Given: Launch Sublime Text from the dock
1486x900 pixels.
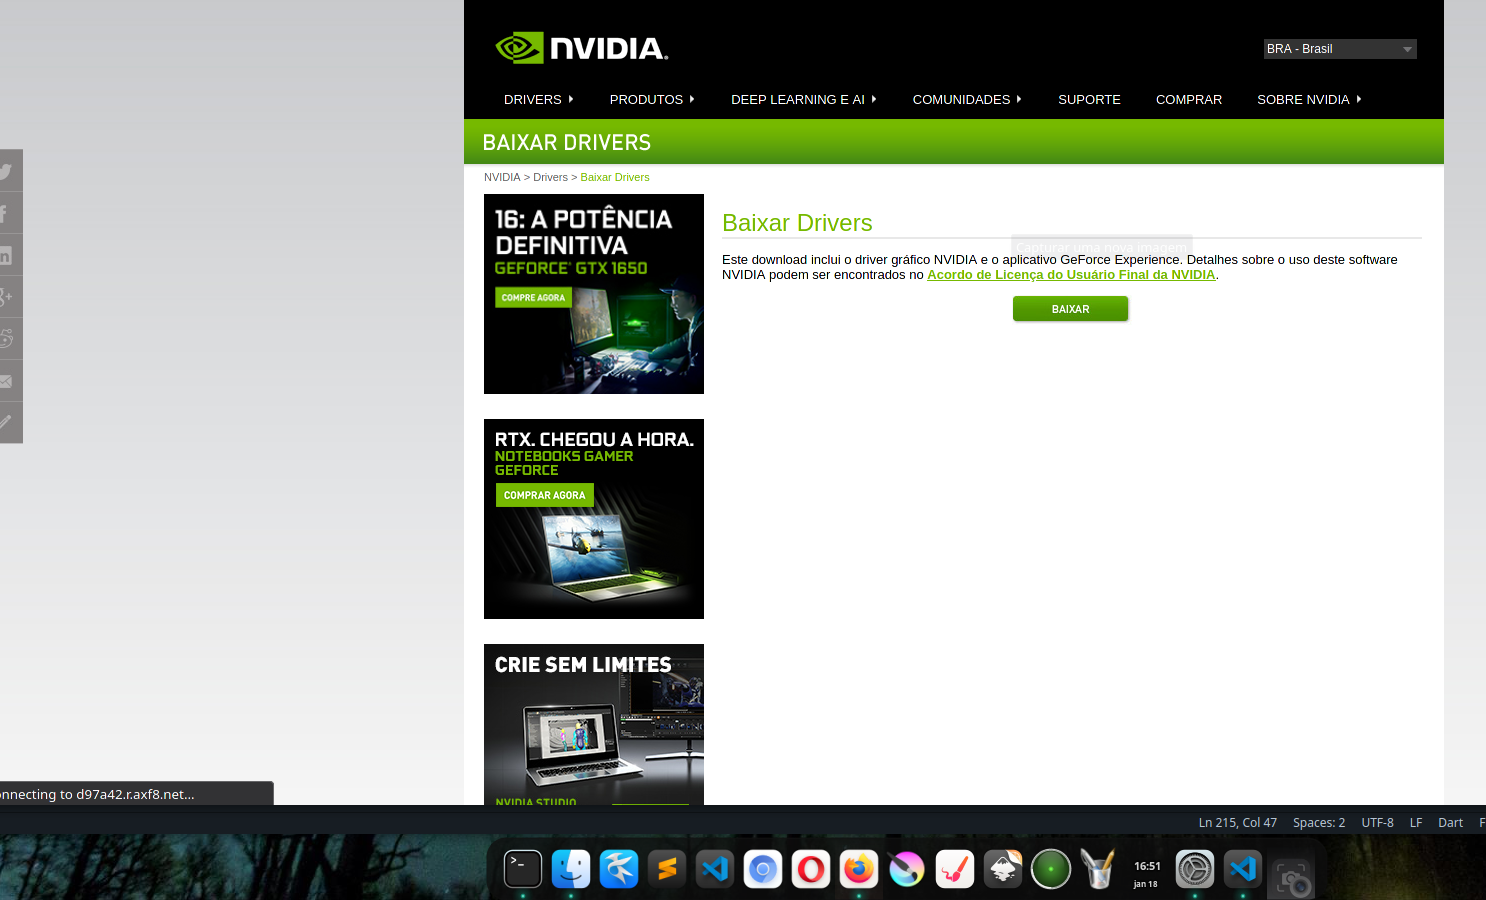Looking at the screenshot, I should 667,869.
